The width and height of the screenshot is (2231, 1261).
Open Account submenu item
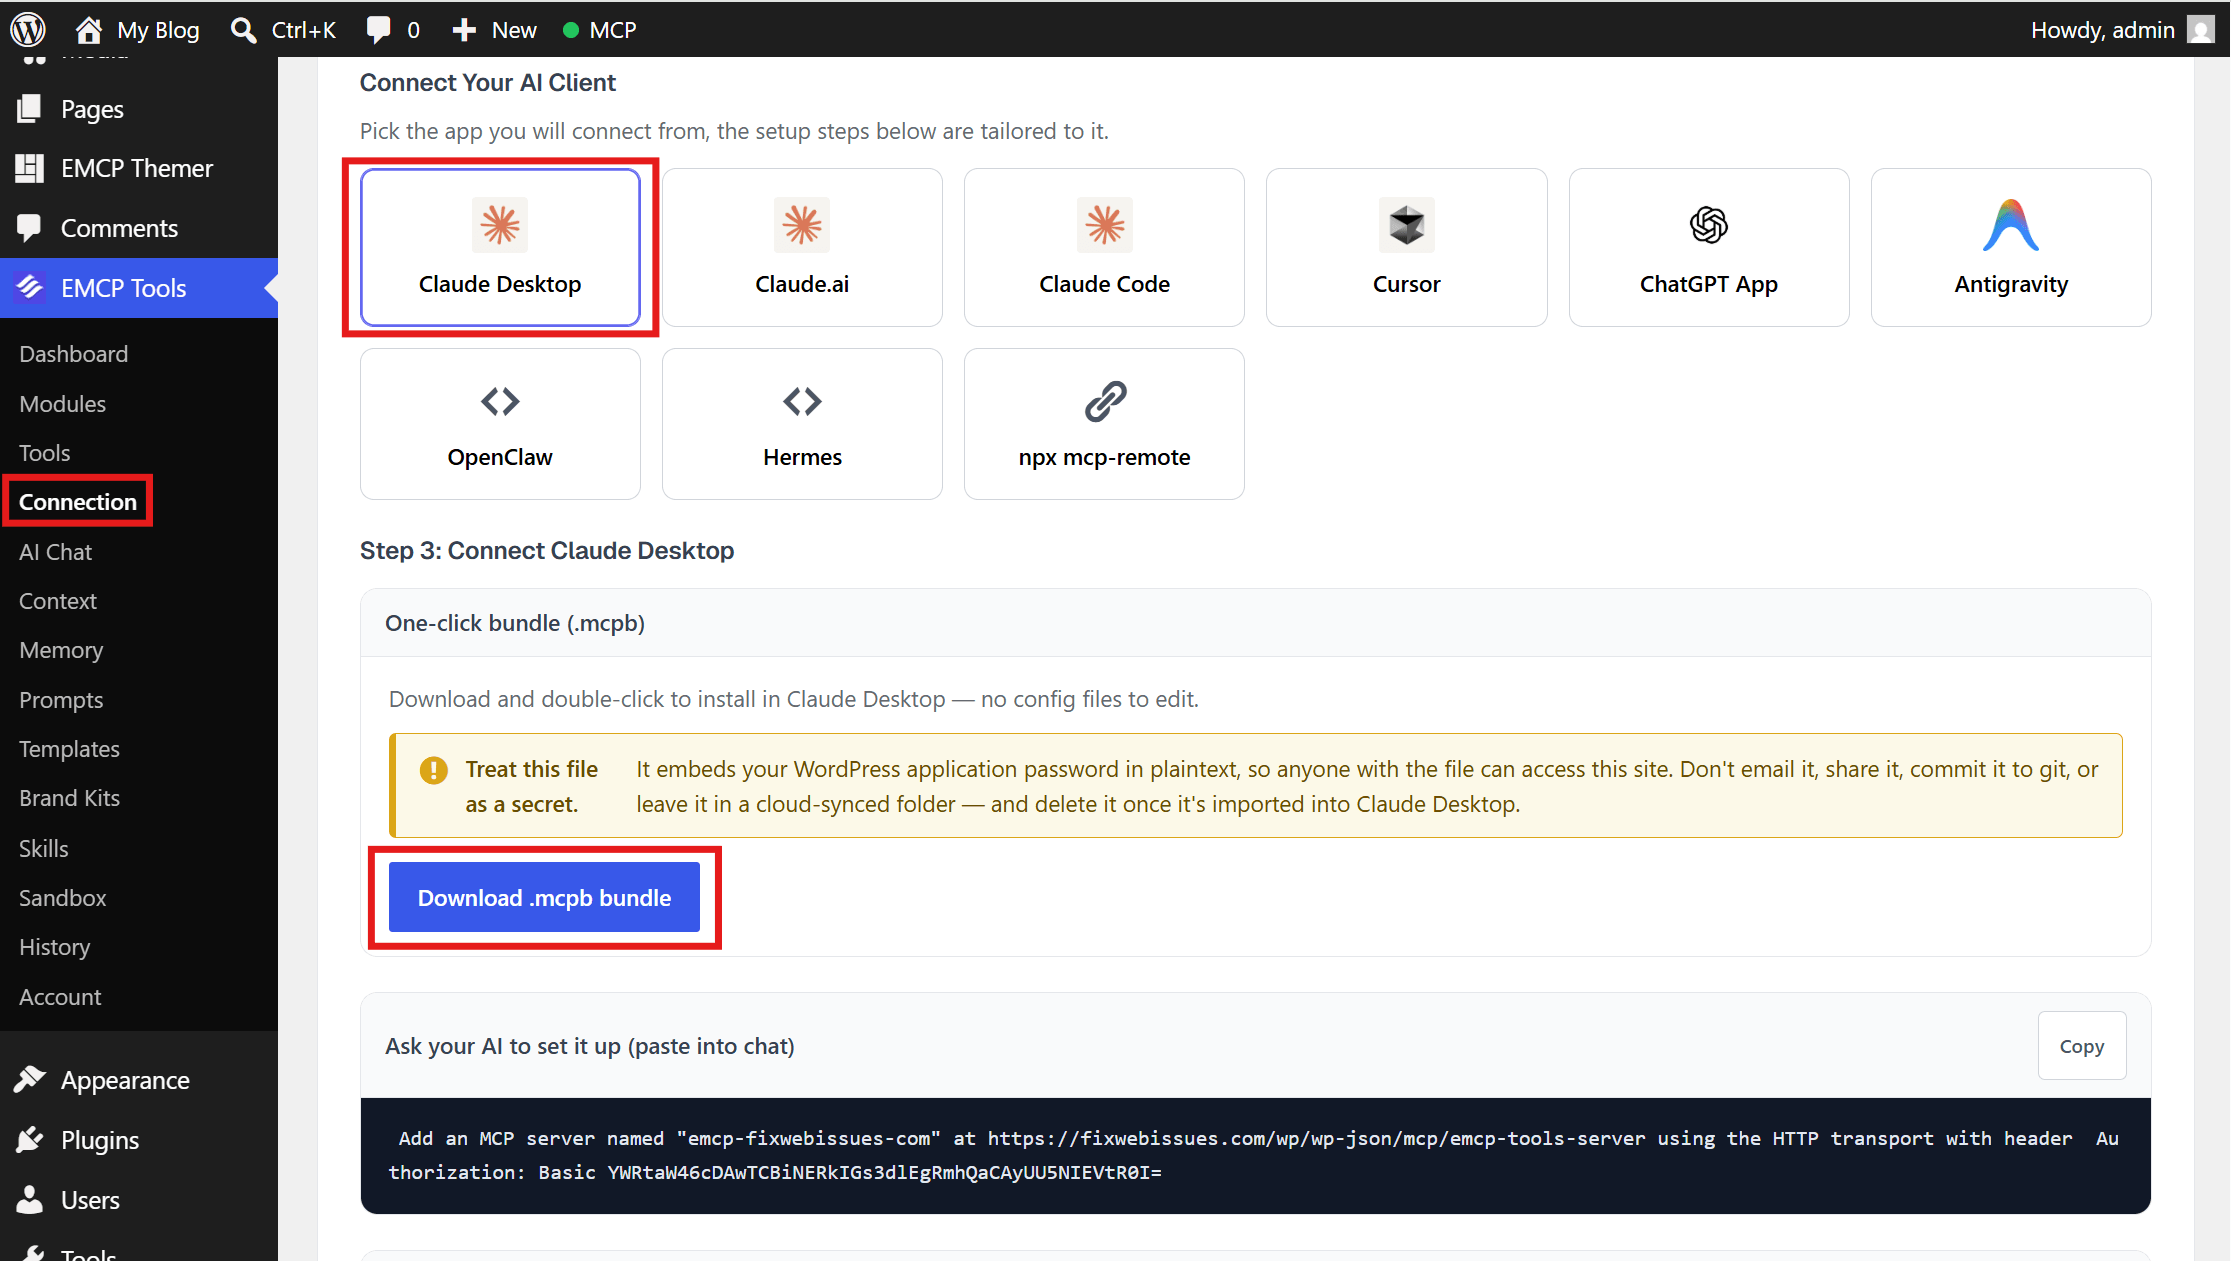pos(60,997)
